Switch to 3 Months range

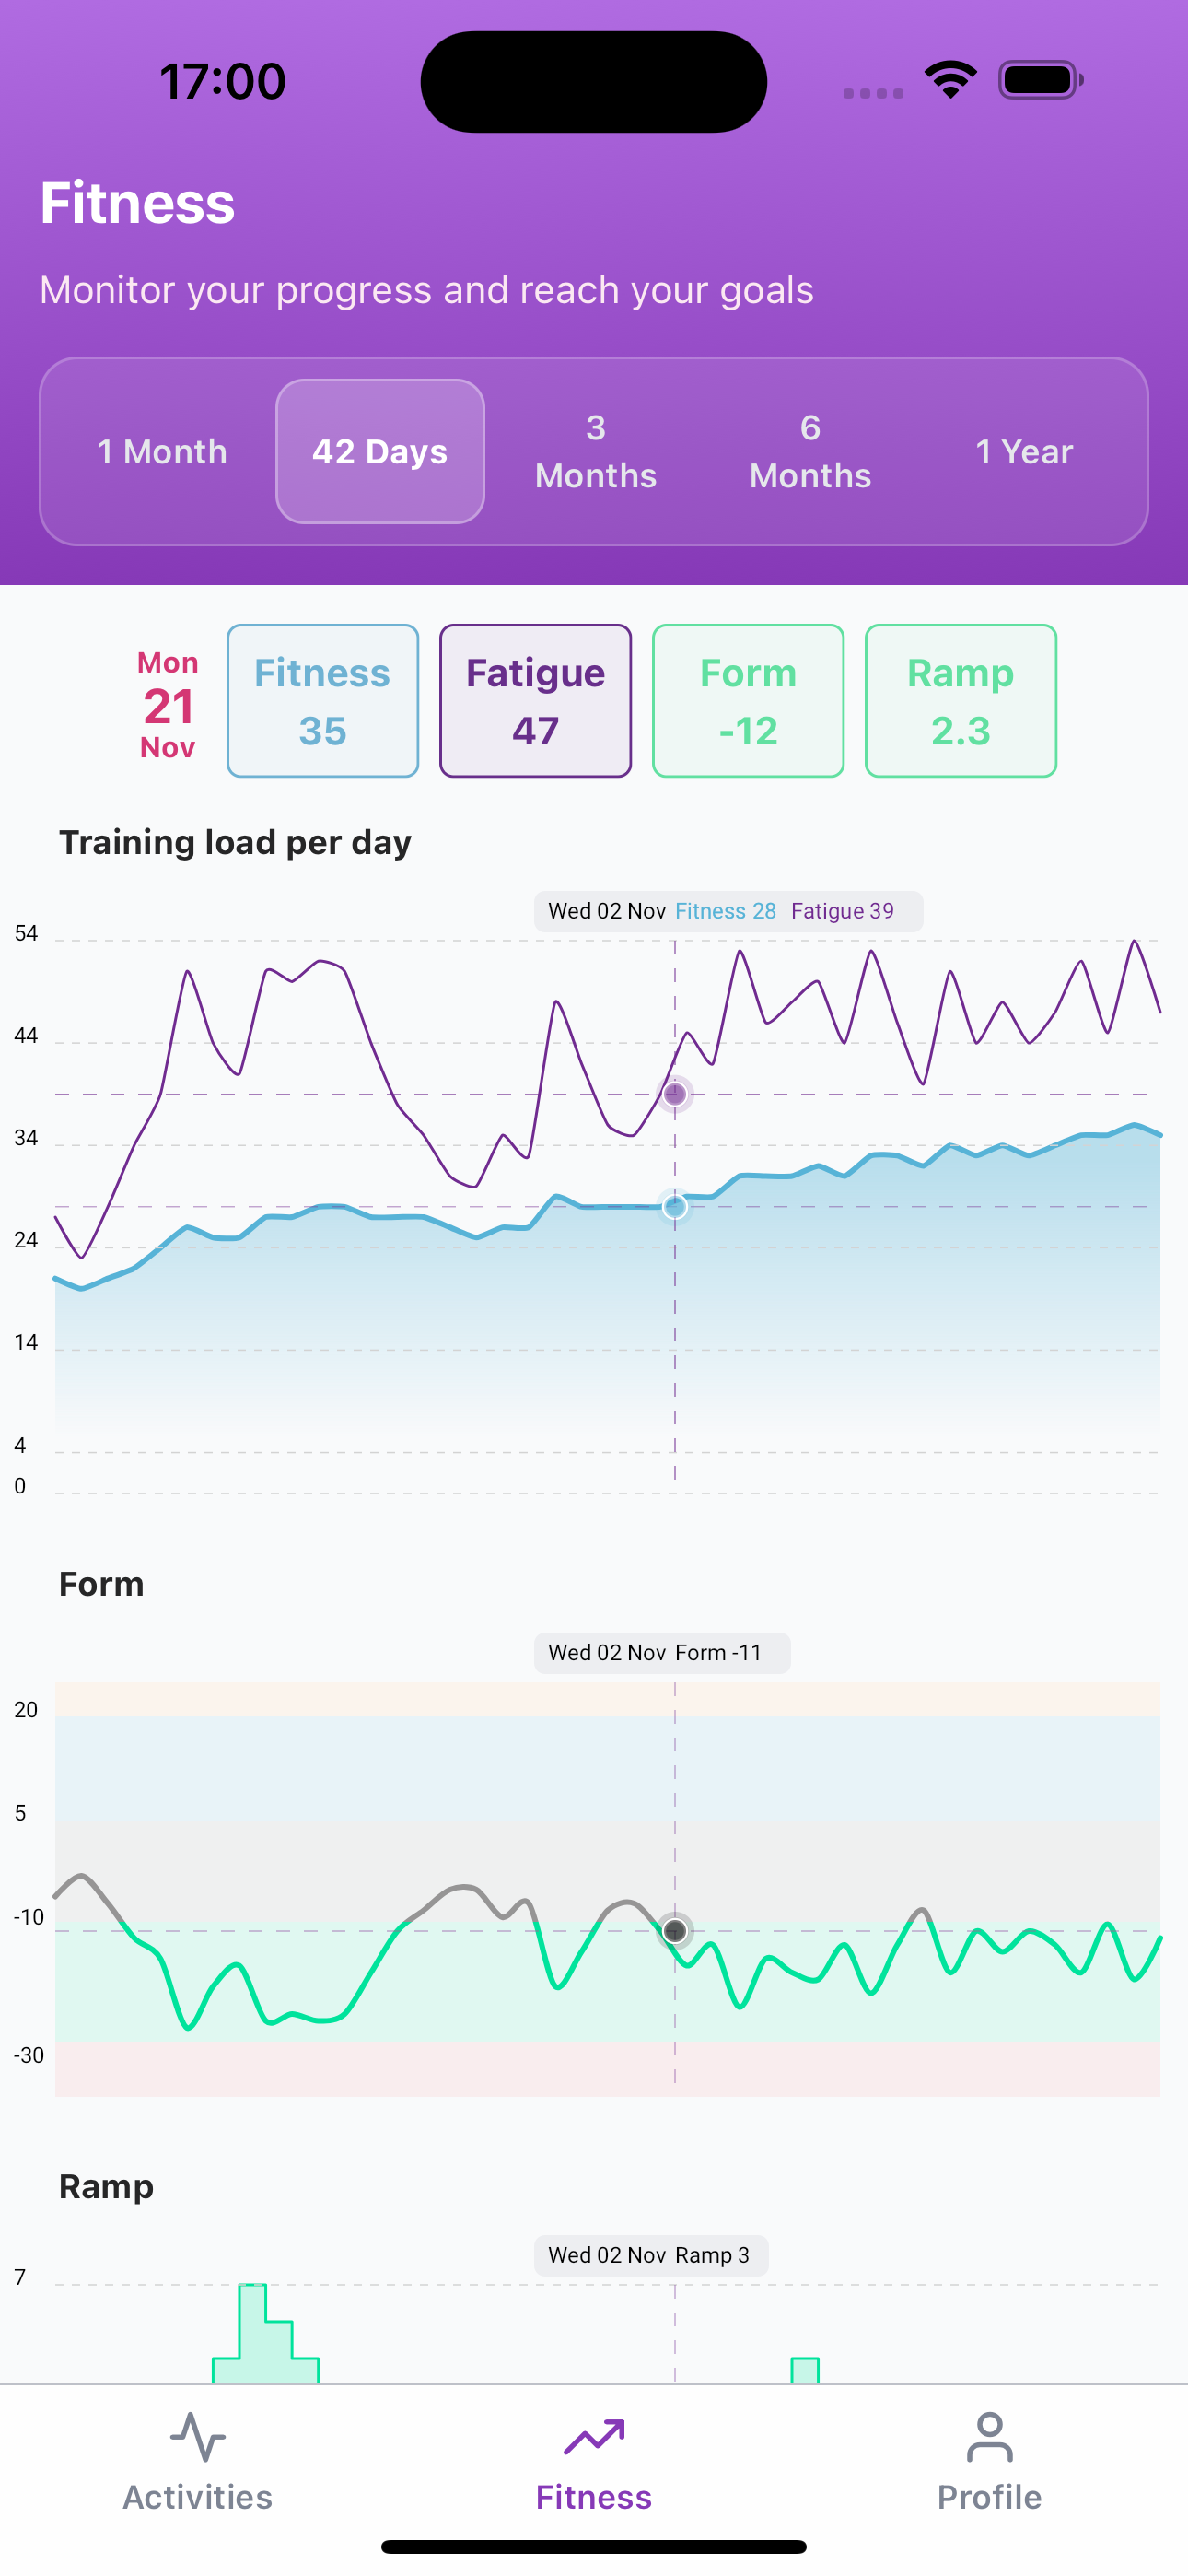pyautogui.click(x=596, y=452)
